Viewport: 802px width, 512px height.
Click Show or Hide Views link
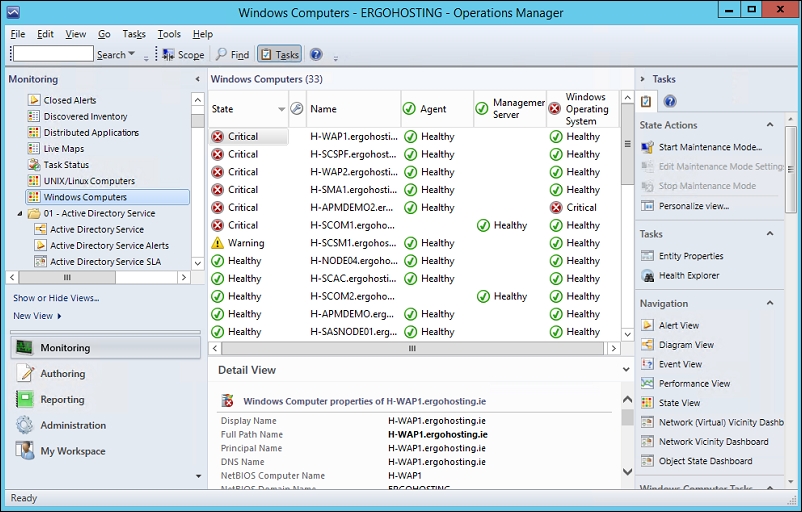[56, 298]
